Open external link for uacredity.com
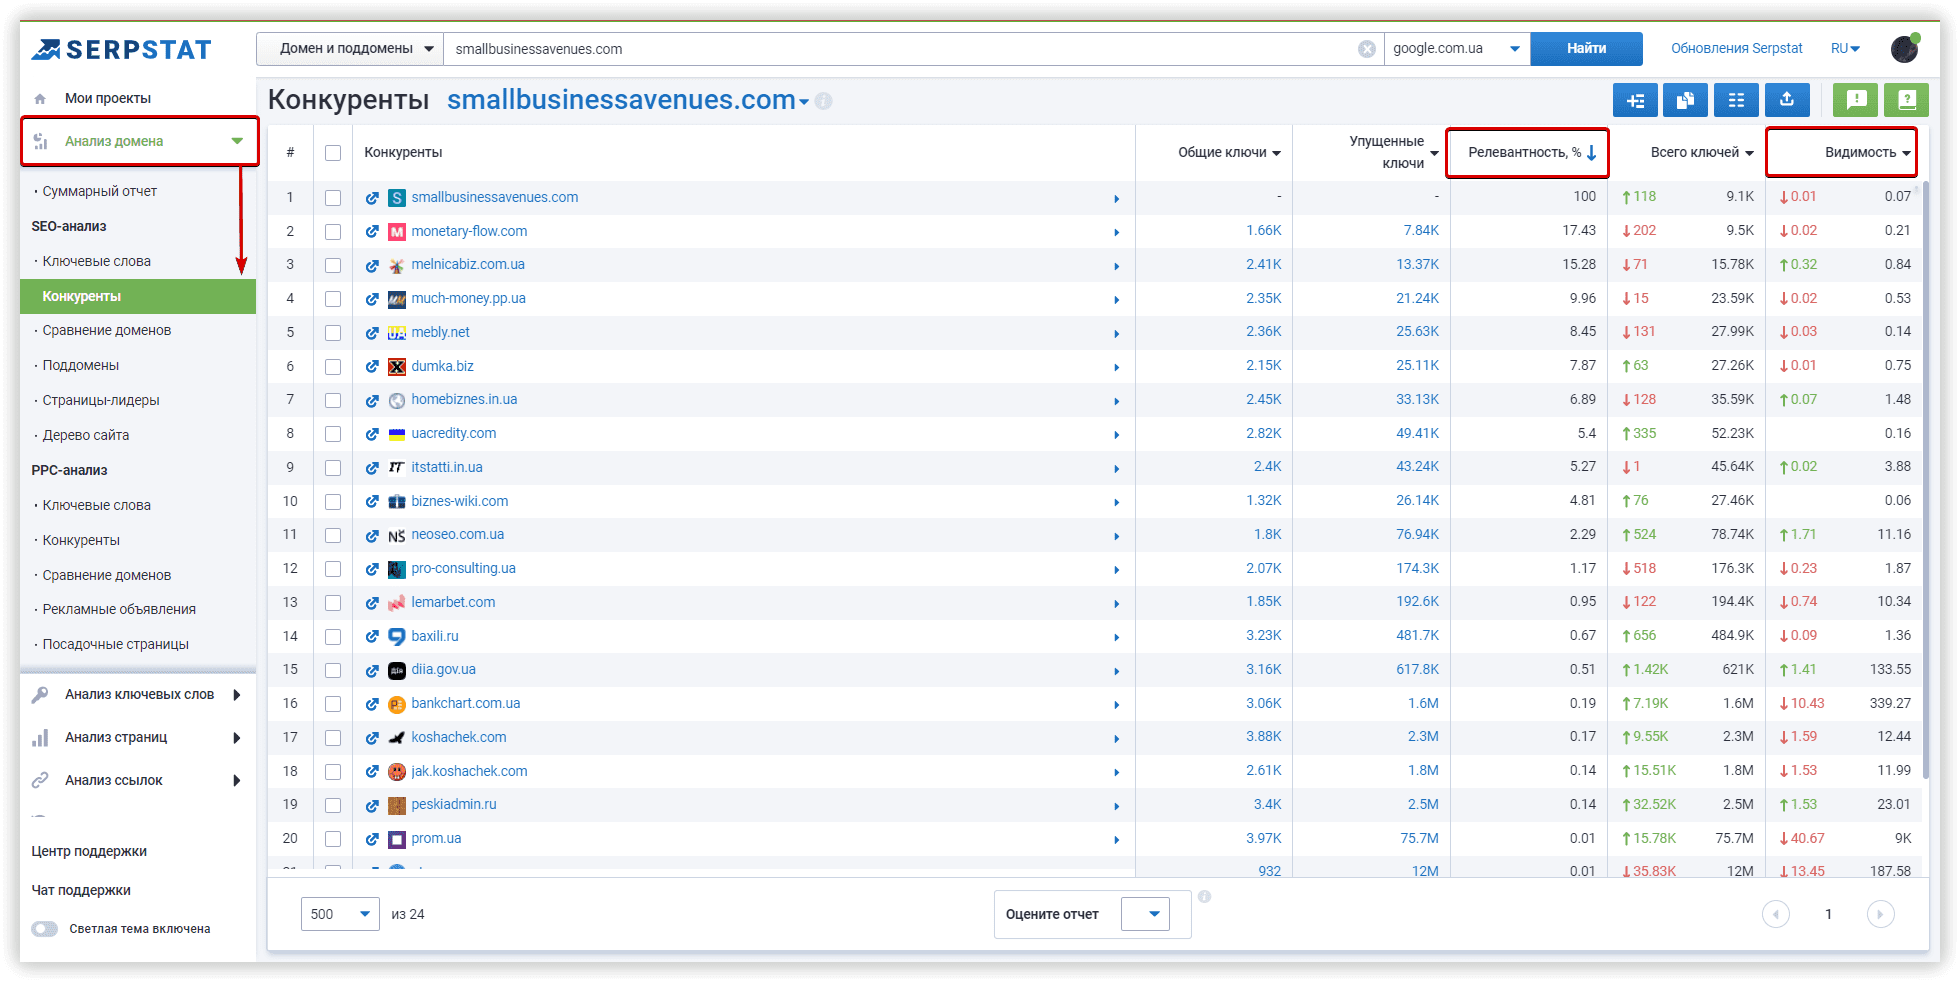1960x982 pixels. click(372, 435)
